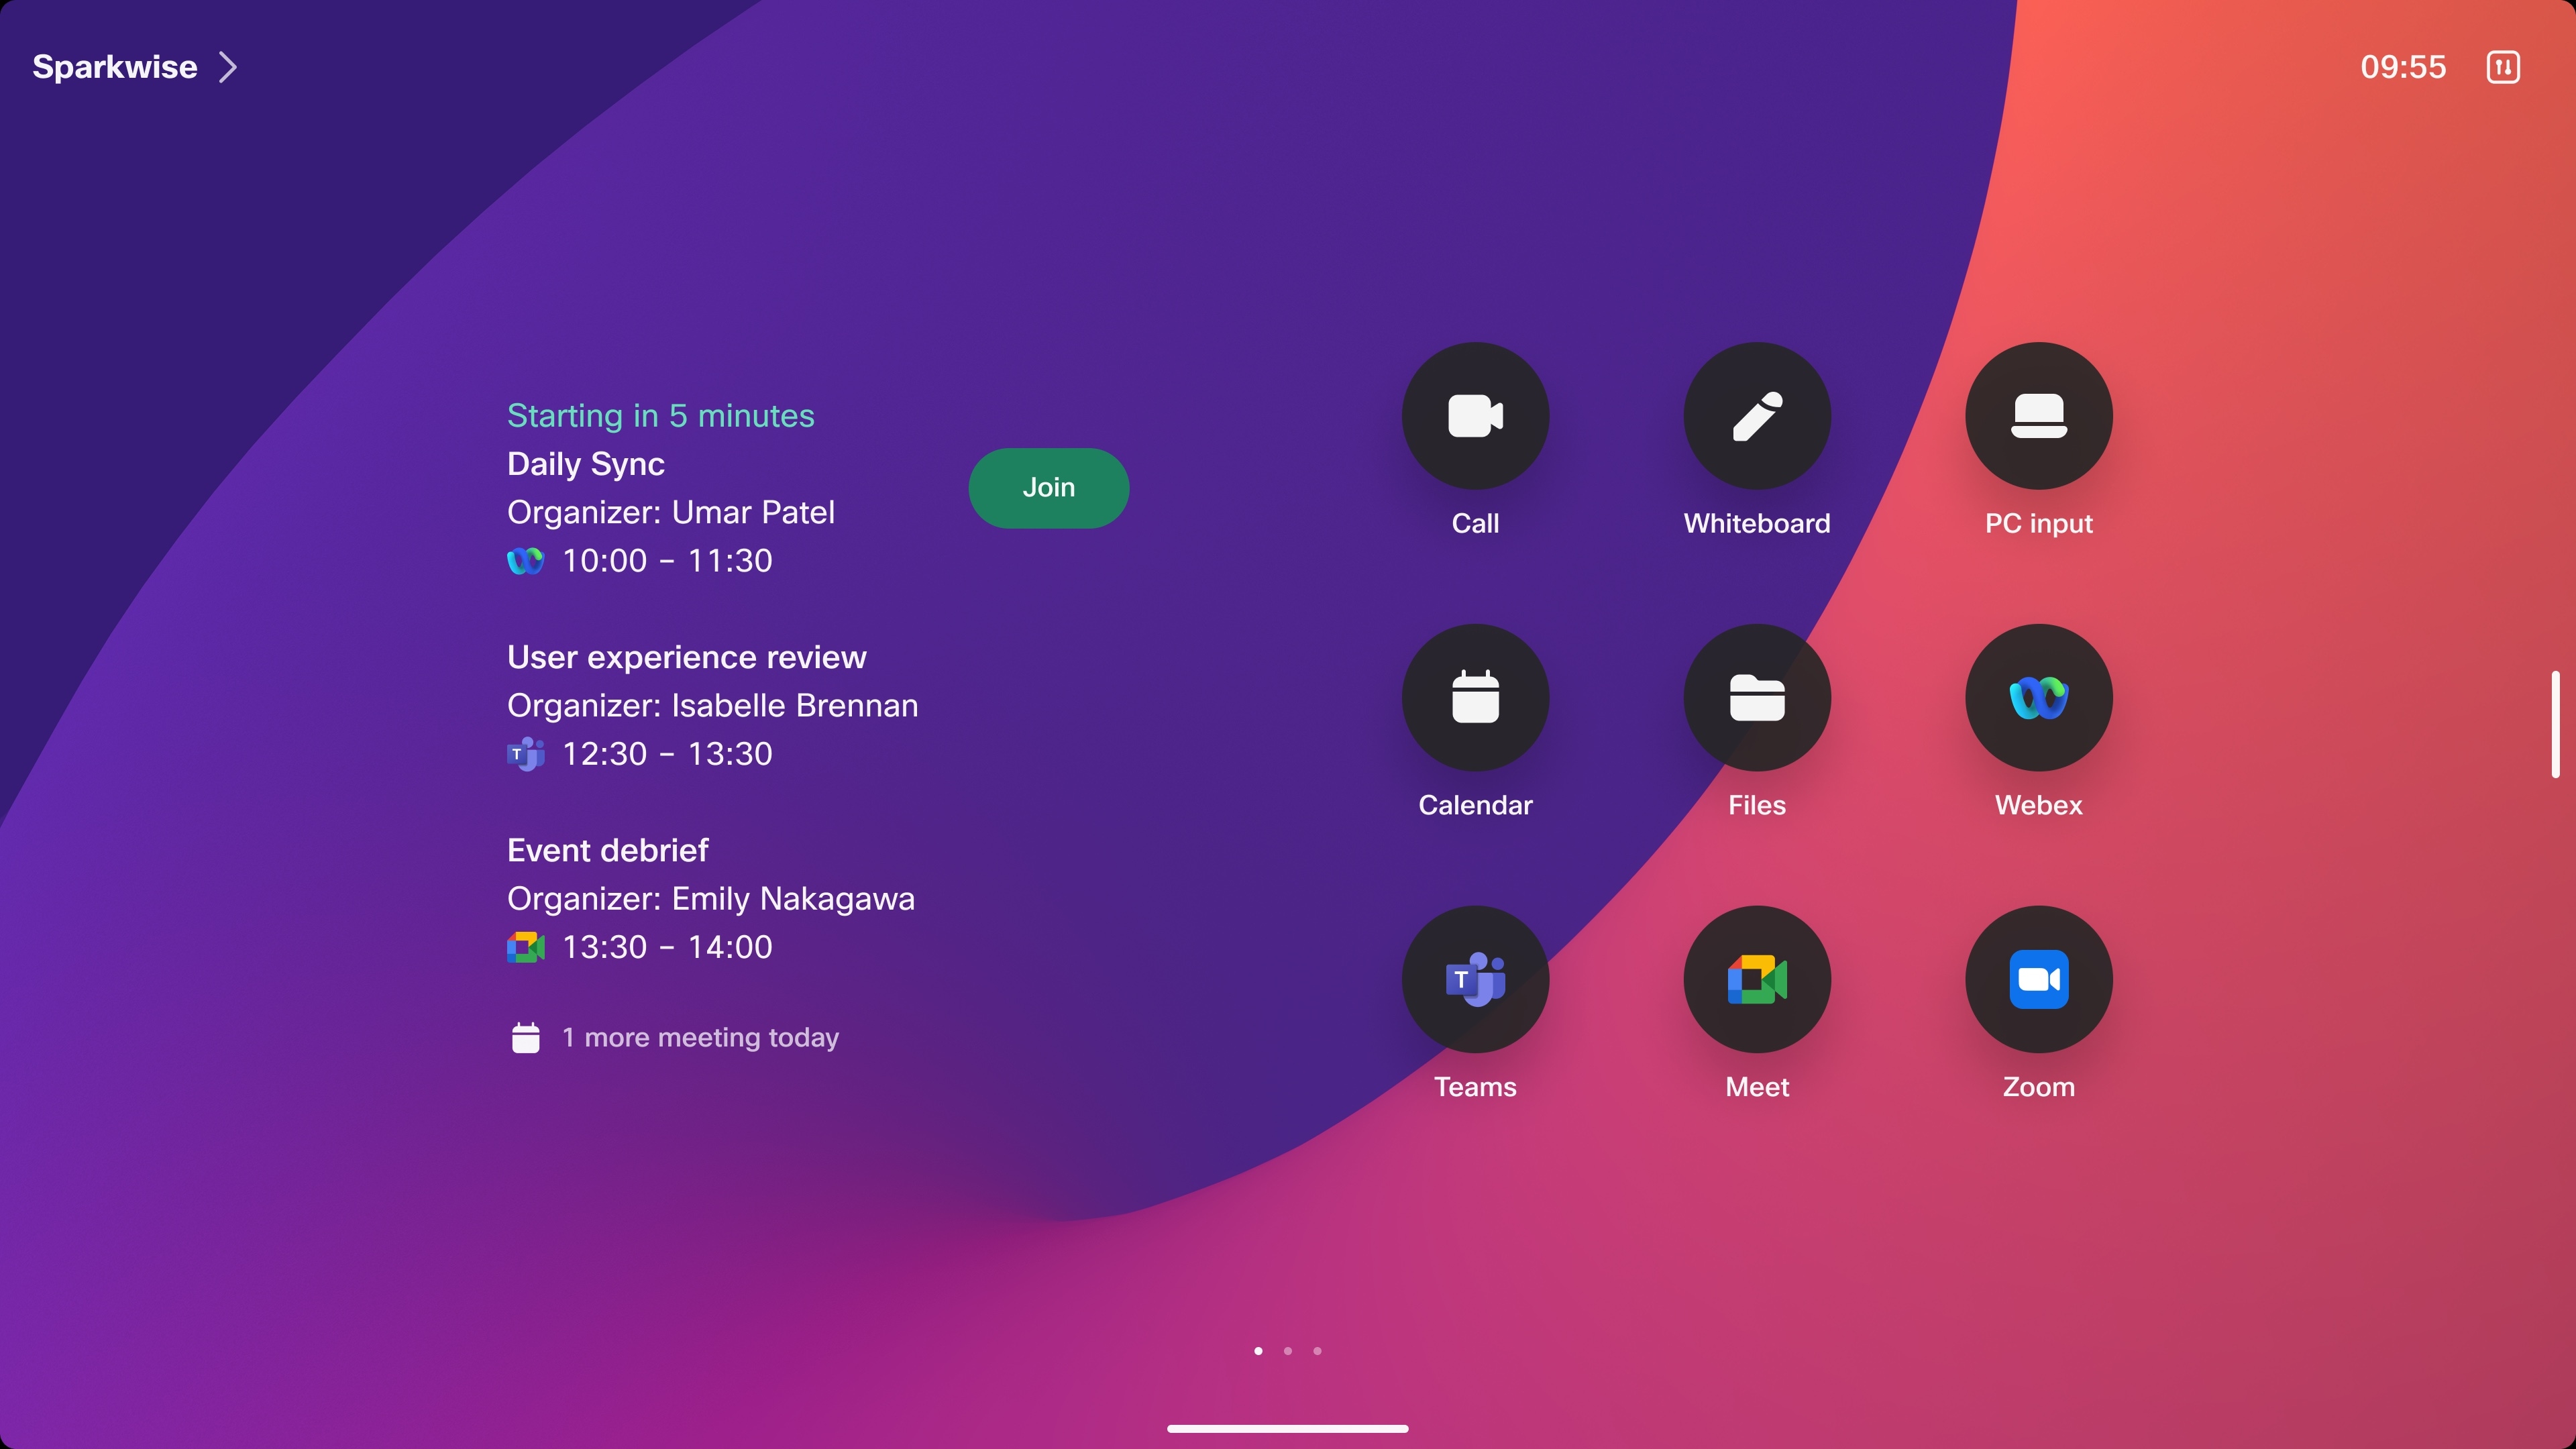Click the Webex logo beside Daily Sync time
Image resolution: width=2576 pixels, height=1449 pixels.
coord(526,560)
